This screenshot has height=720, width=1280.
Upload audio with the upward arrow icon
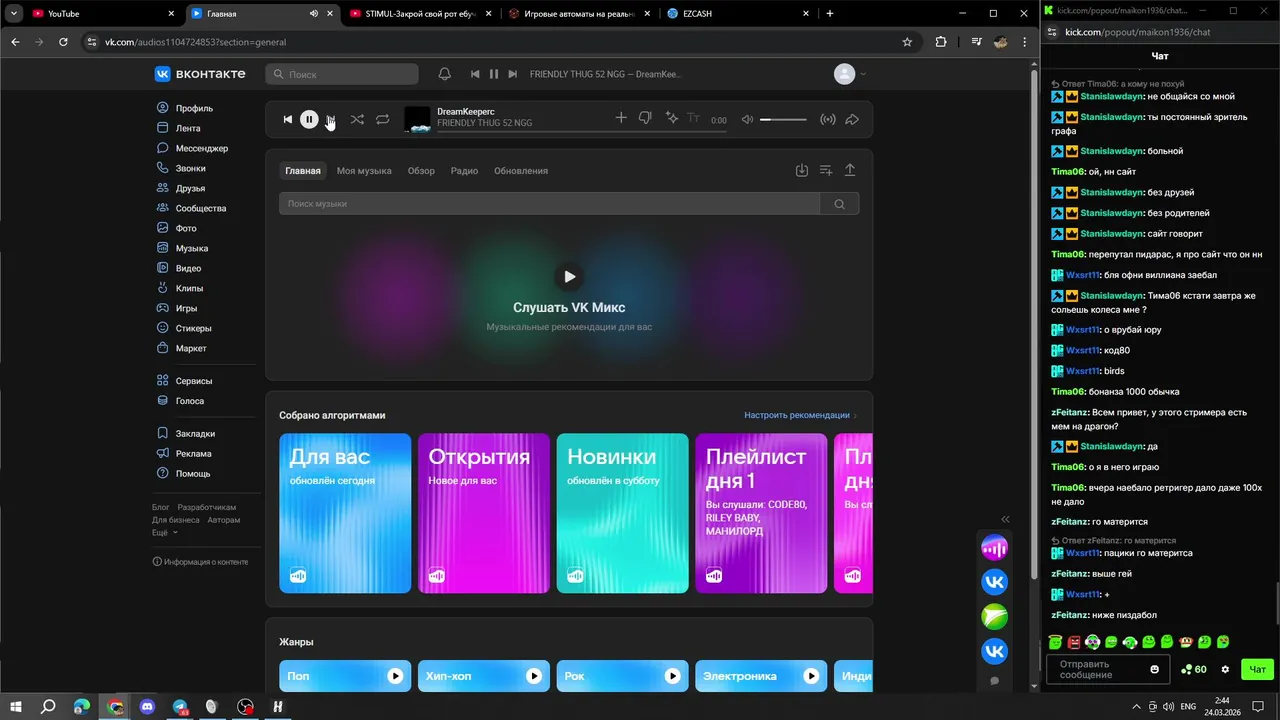(850, 171)
